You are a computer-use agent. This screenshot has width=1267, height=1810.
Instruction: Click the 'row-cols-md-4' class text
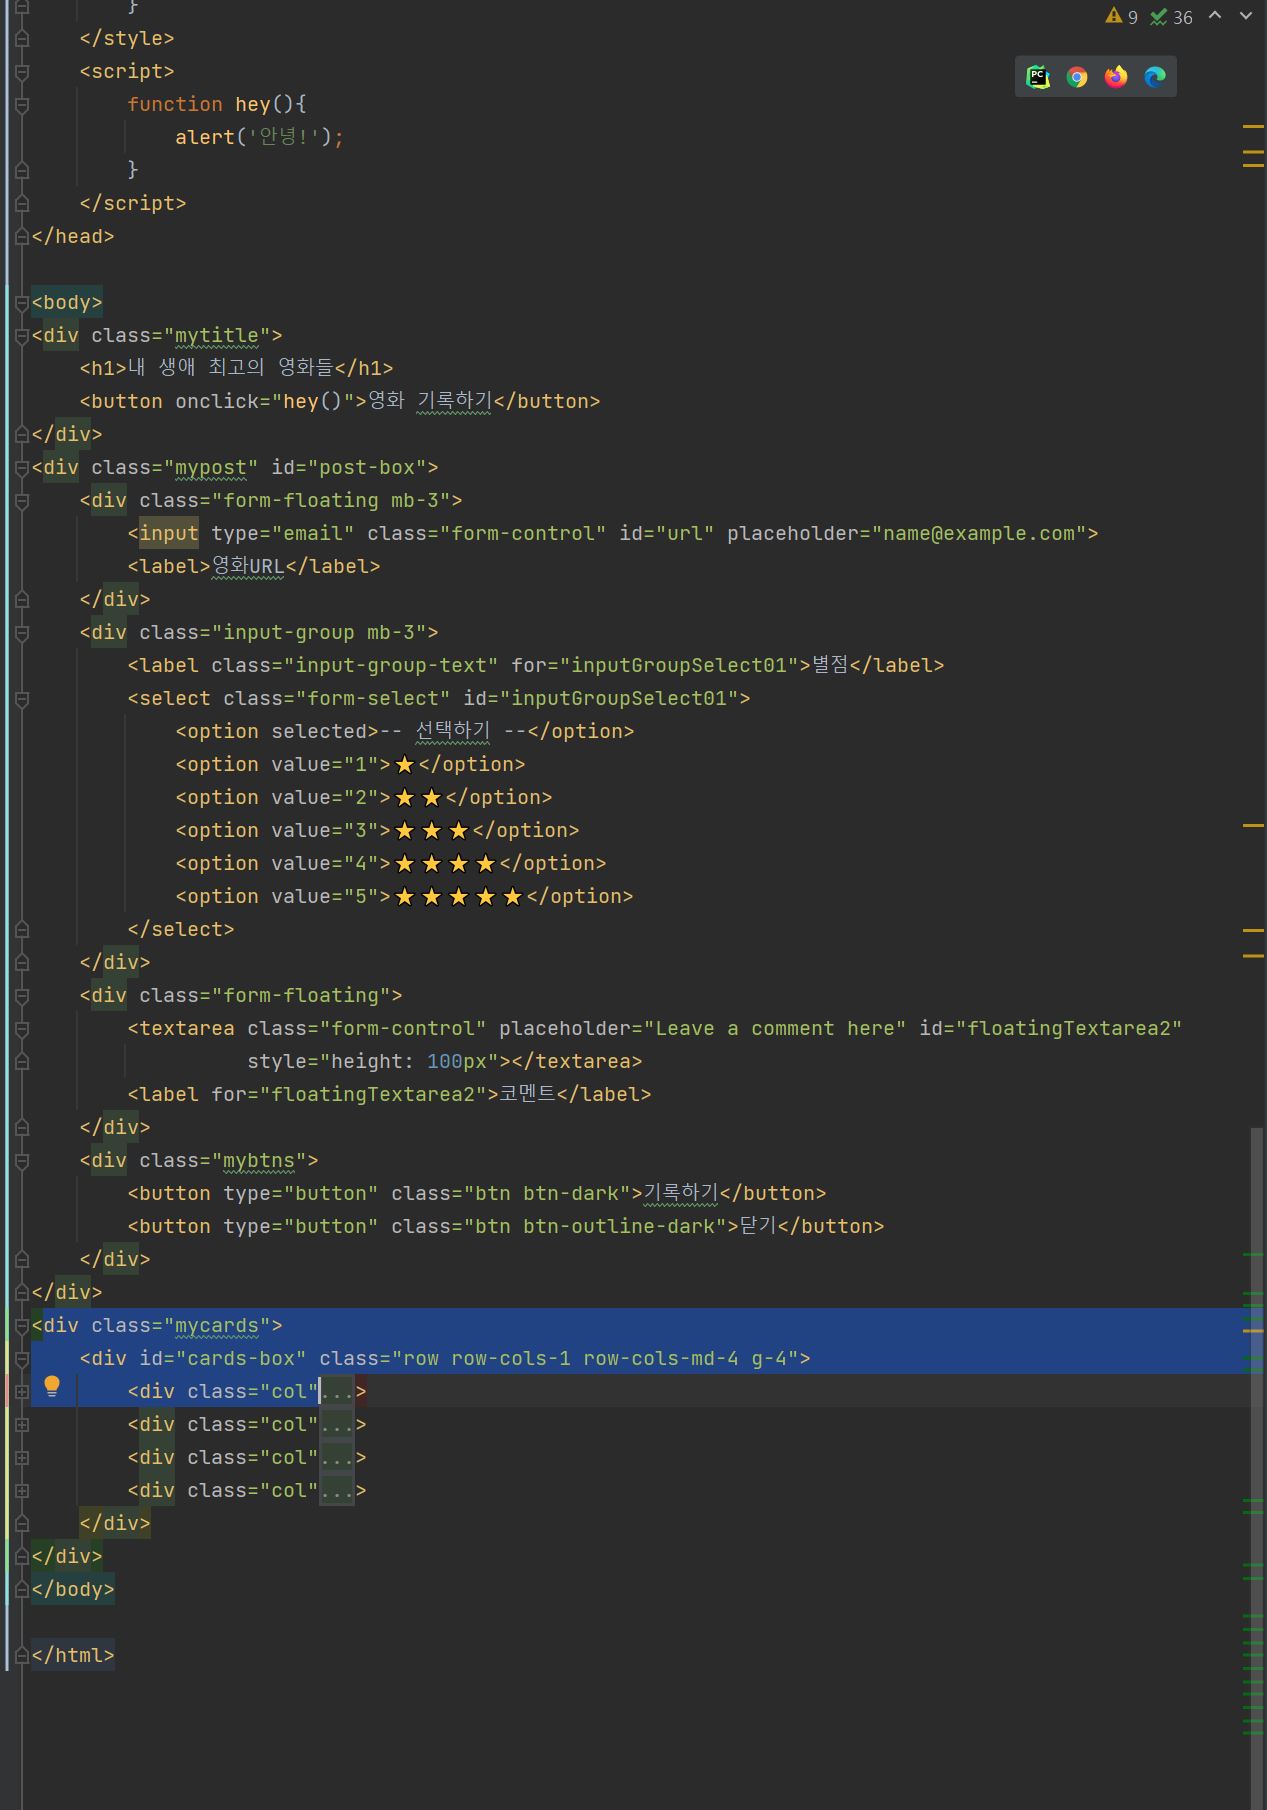tap(661, 1358)
